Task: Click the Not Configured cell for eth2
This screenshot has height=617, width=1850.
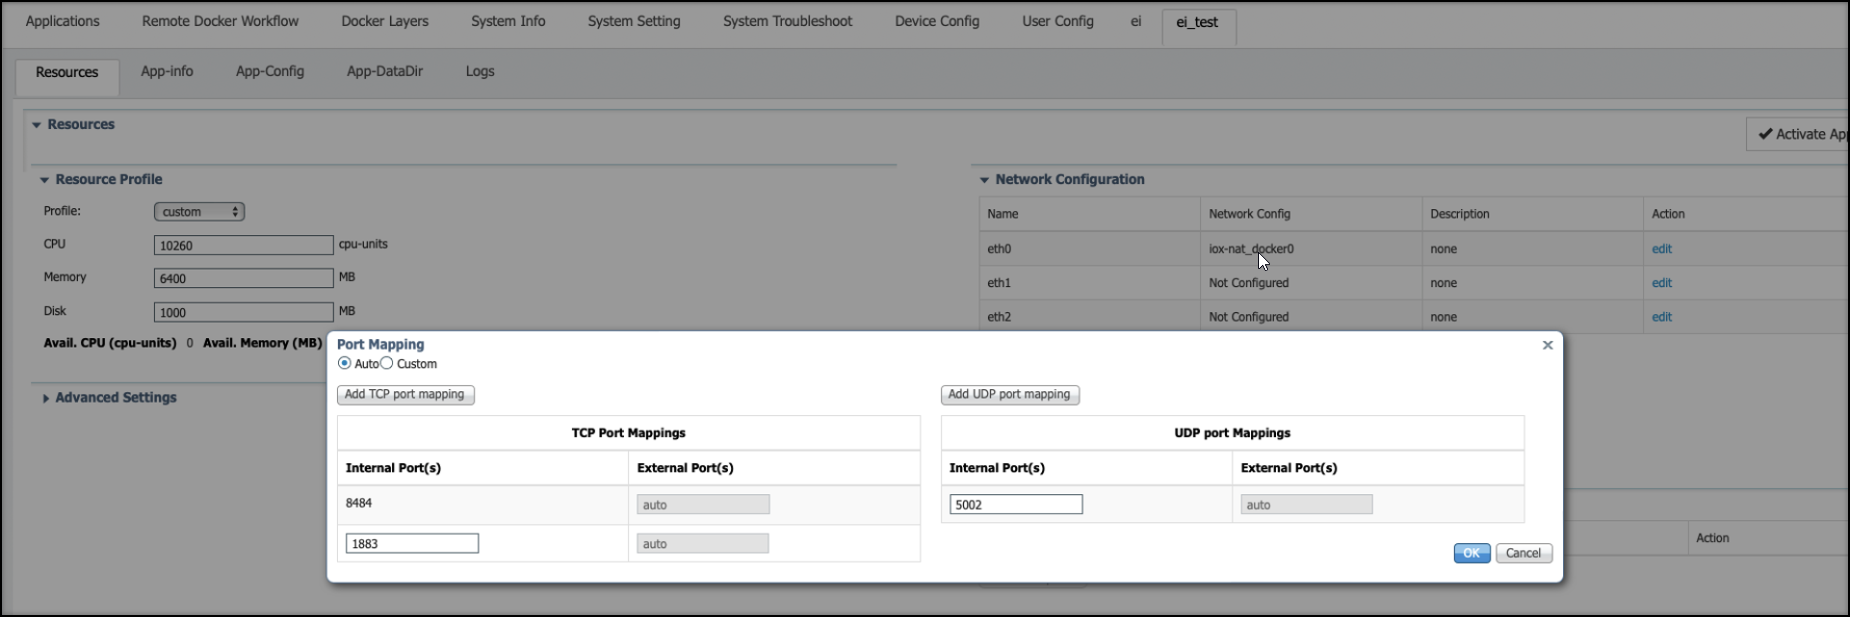Action: (1310, 317)
